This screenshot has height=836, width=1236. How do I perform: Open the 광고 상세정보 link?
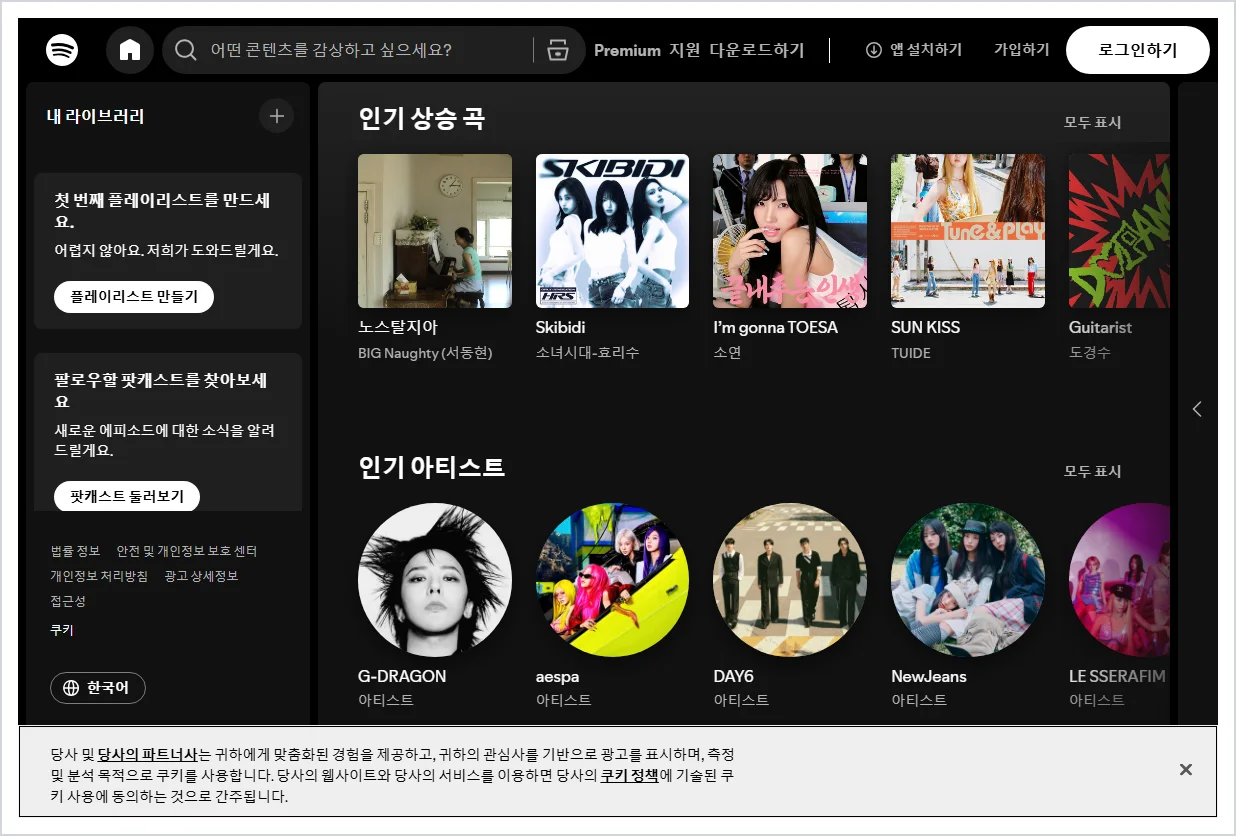201,576
